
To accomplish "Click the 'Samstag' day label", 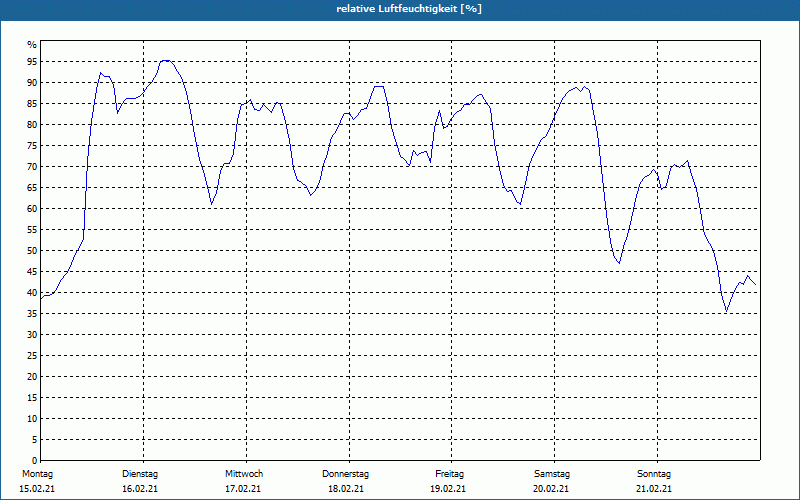I will 552,474.
